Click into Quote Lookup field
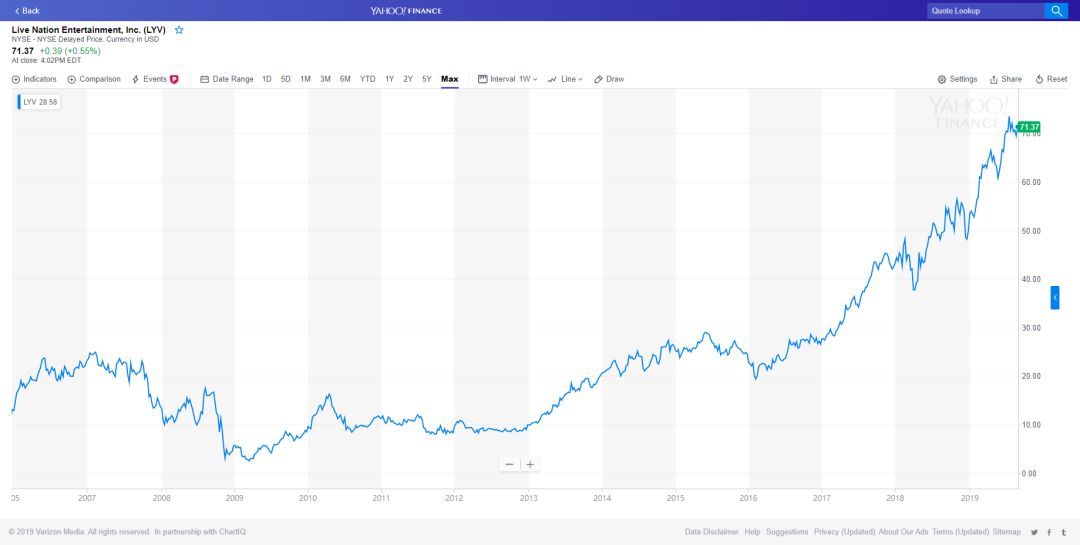The width and height of the screenshot is (1080, 545). [x=986, y=10]
